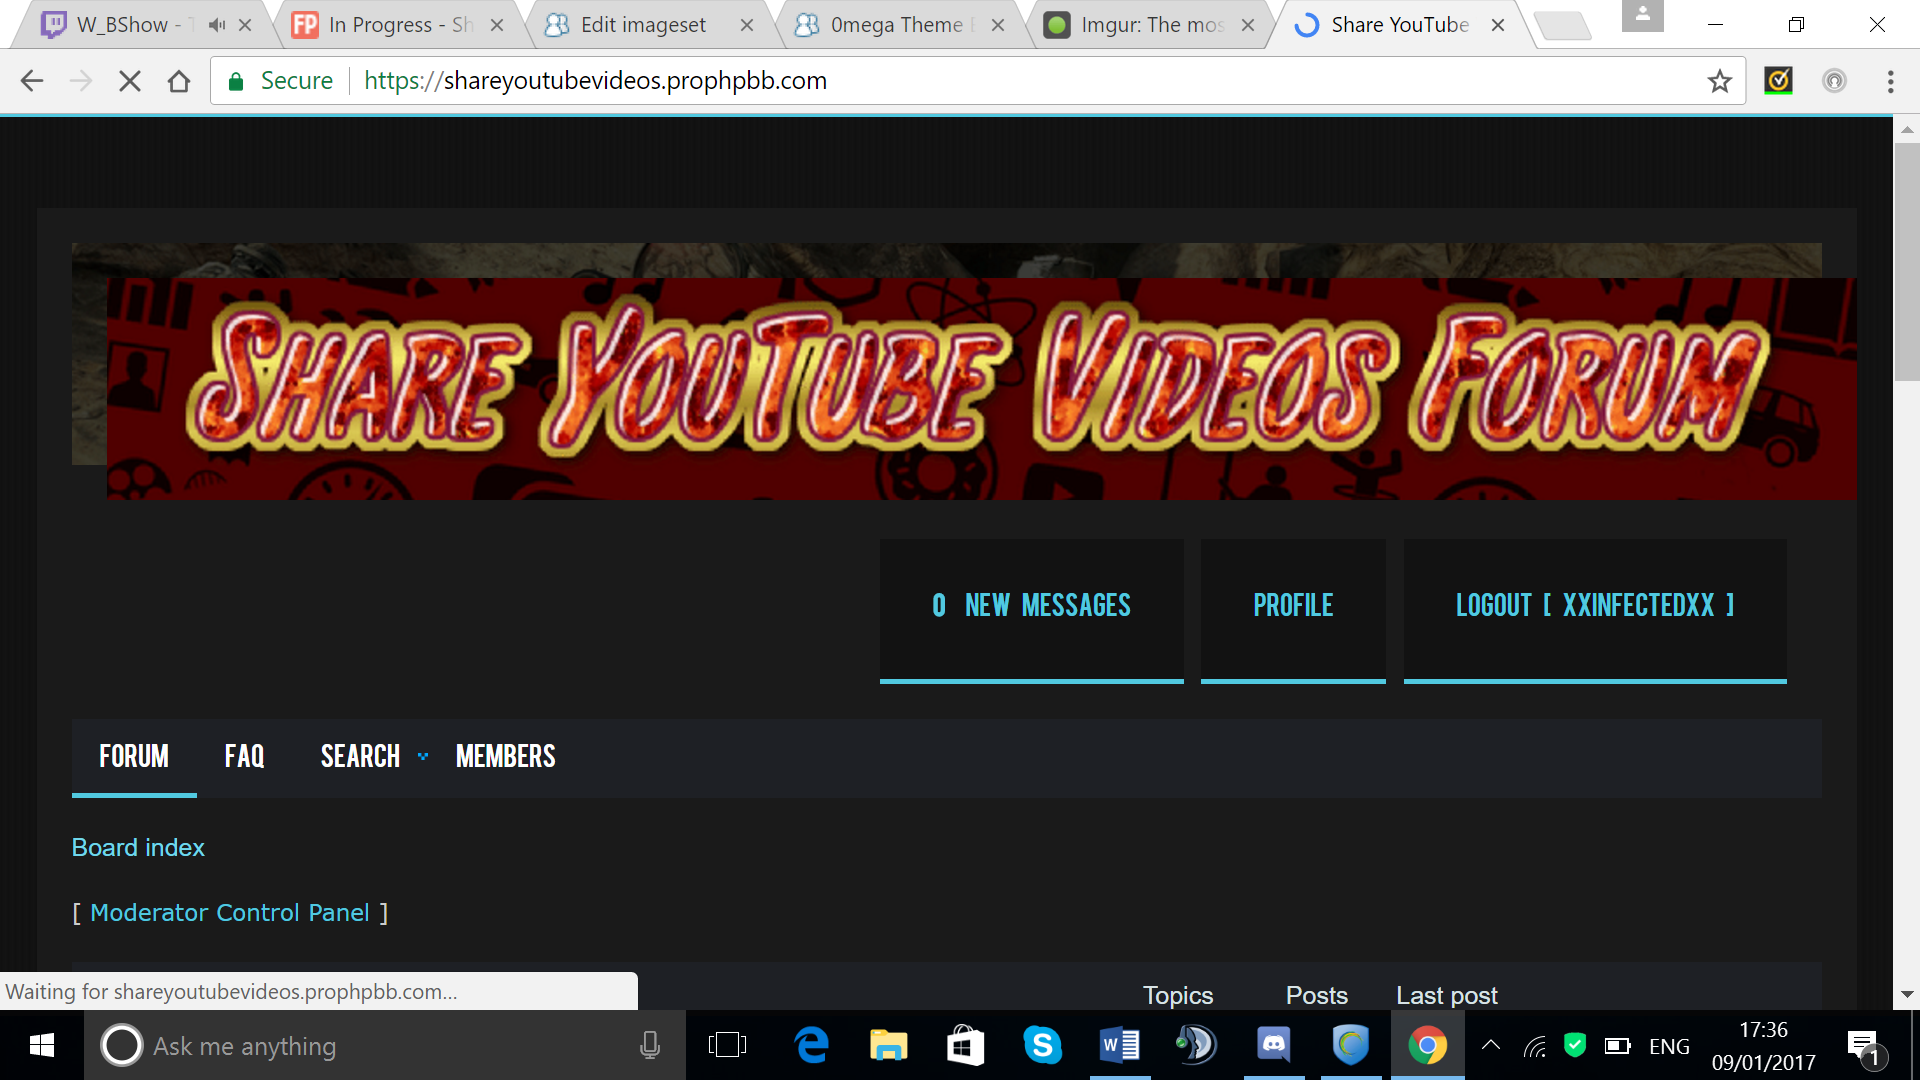Image resolution: width=1920 pixels, height=1080 pixels.
Task: Open the yellow checkmark extension
Action: point(1778,80)
